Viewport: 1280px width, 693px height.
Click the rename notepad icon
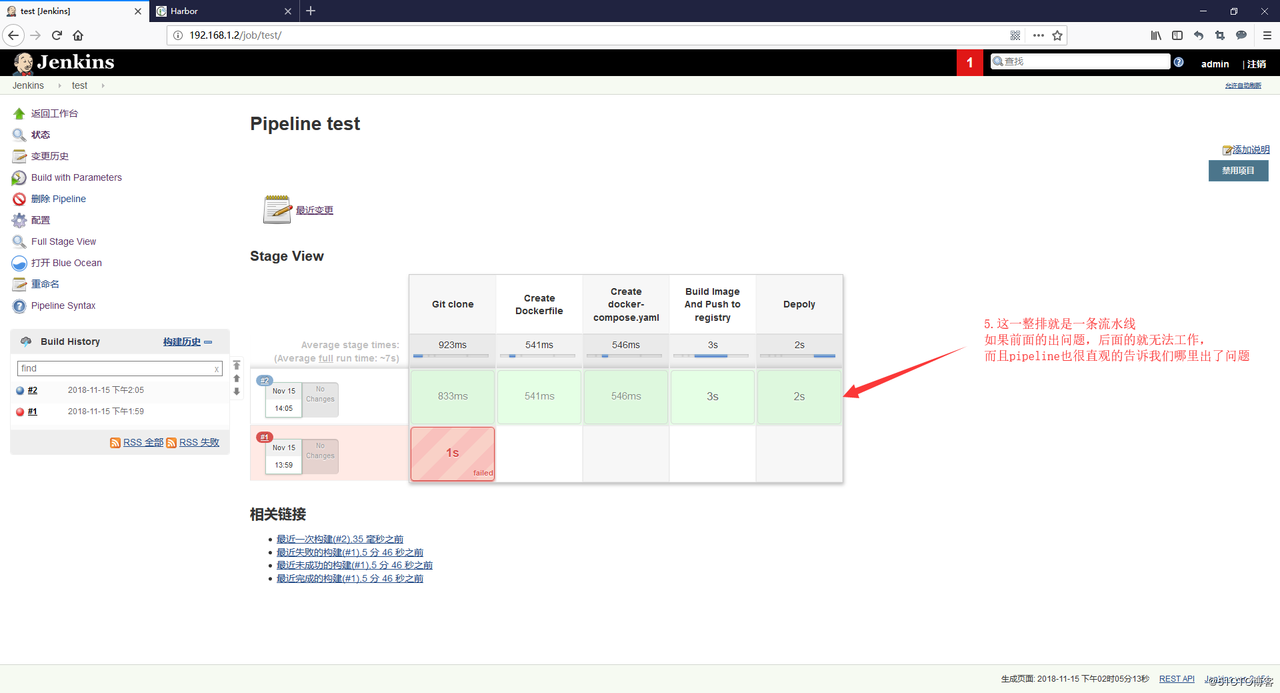click(x=19, y=284)
